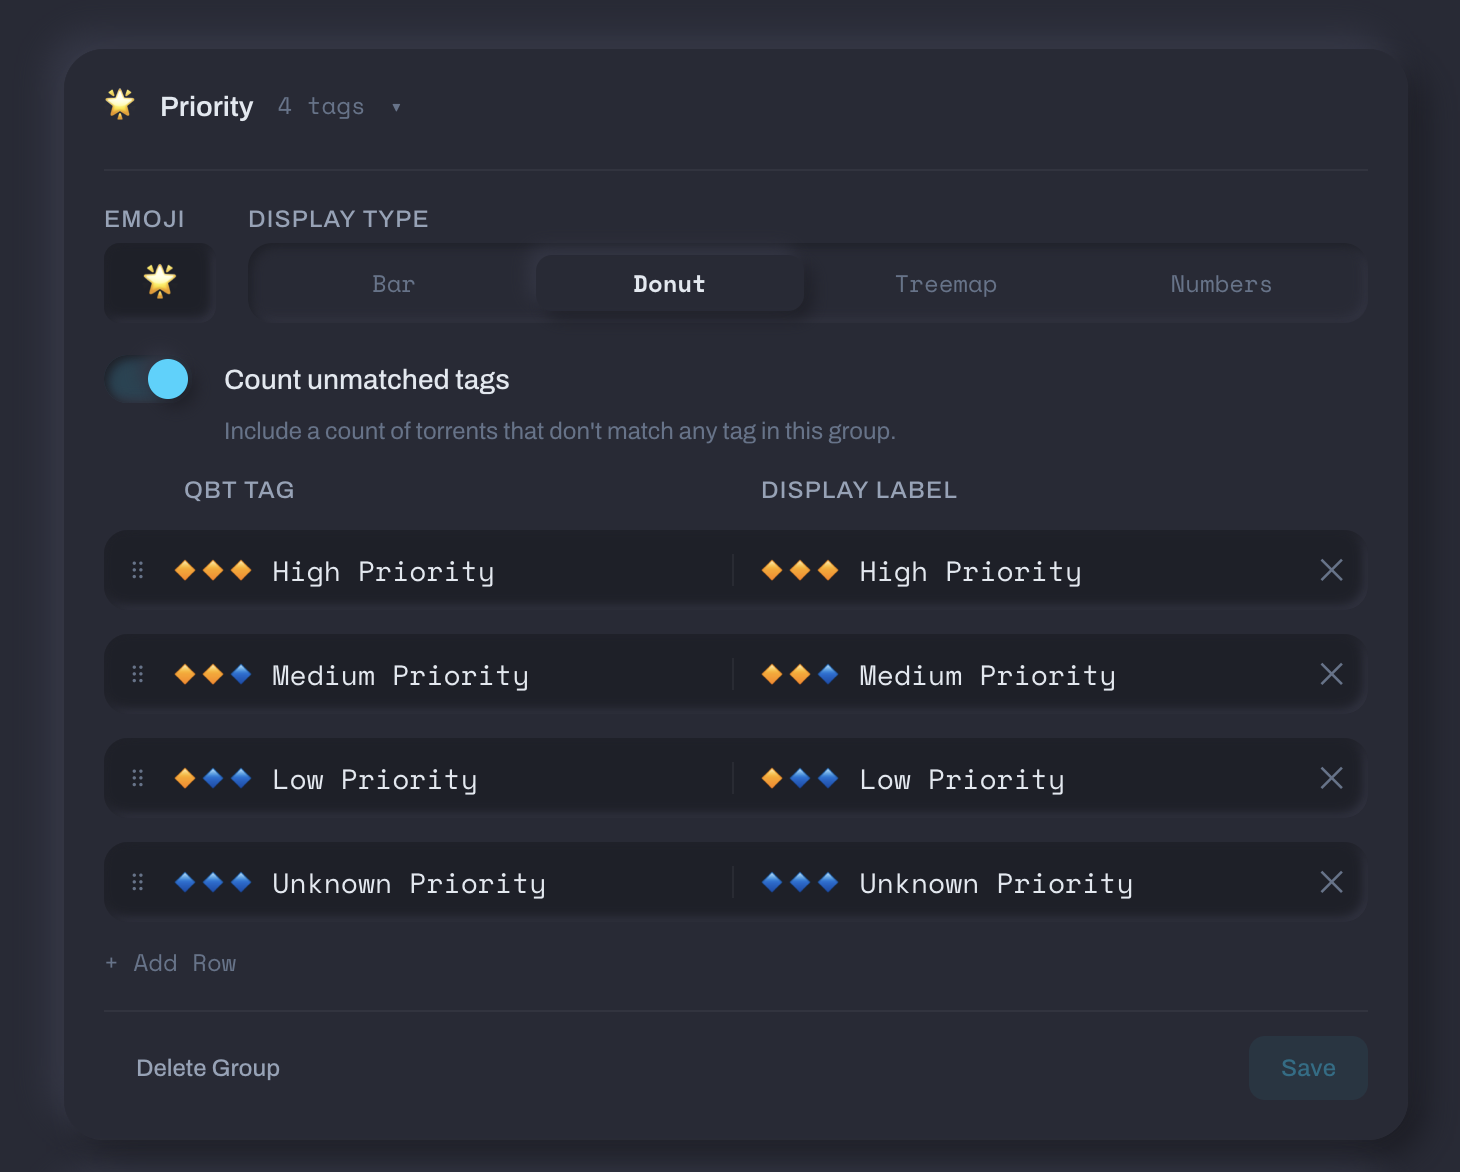The height and width of the screenshot is (1172, 1460).
Task: Click drag handle of High Priority row
Action: click(138, 570)
